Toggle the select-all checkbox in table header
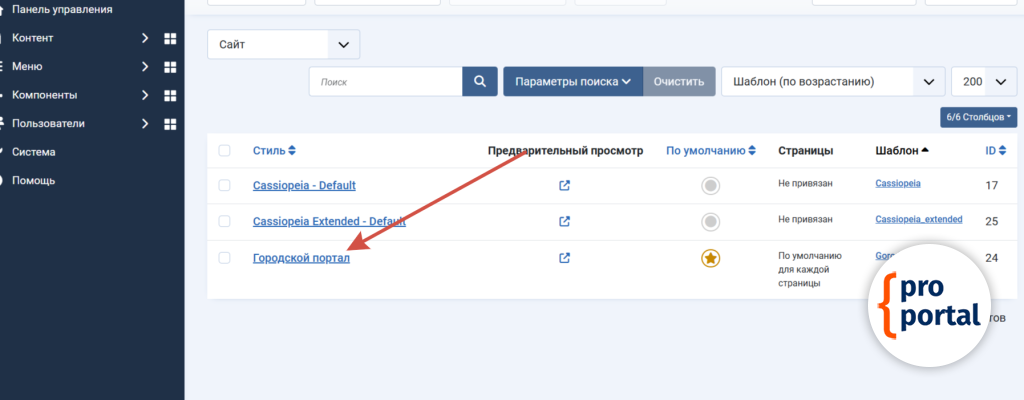 (x=224, y=151)
